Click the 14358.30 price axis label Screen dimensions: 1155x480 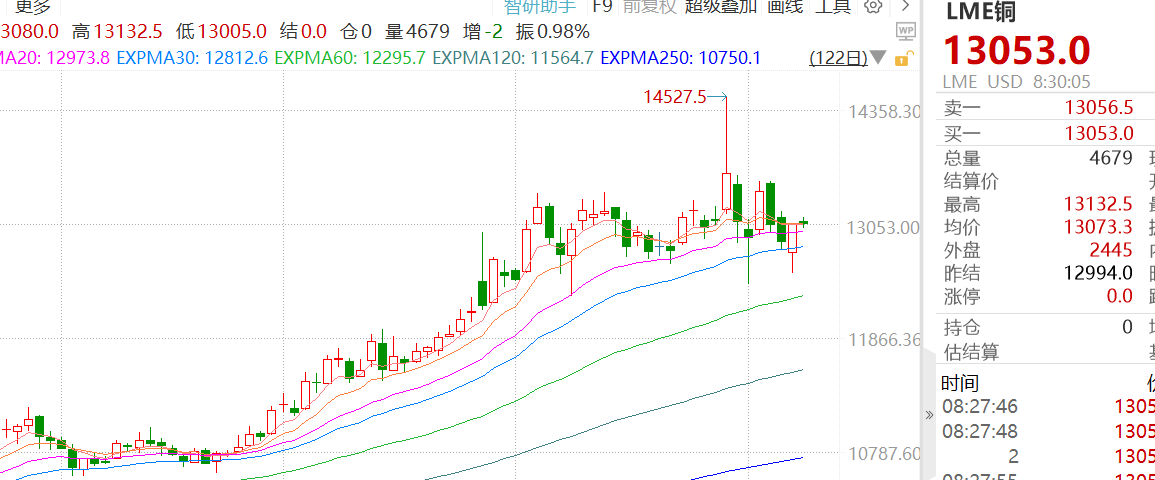(x=884, y=112)
